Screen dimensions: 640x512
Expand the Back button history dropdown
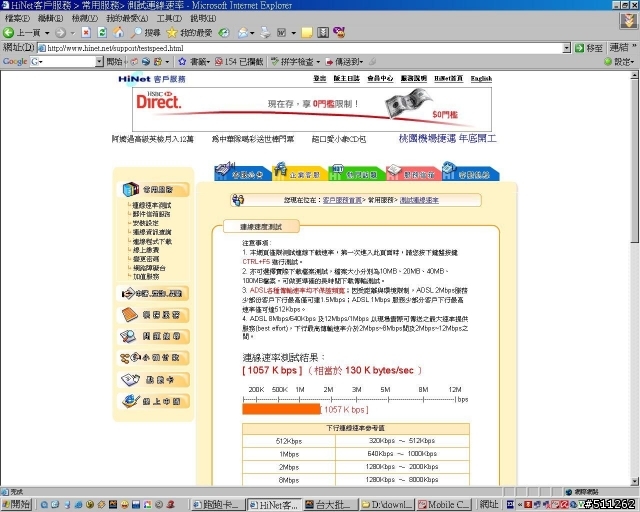point(47,33)
